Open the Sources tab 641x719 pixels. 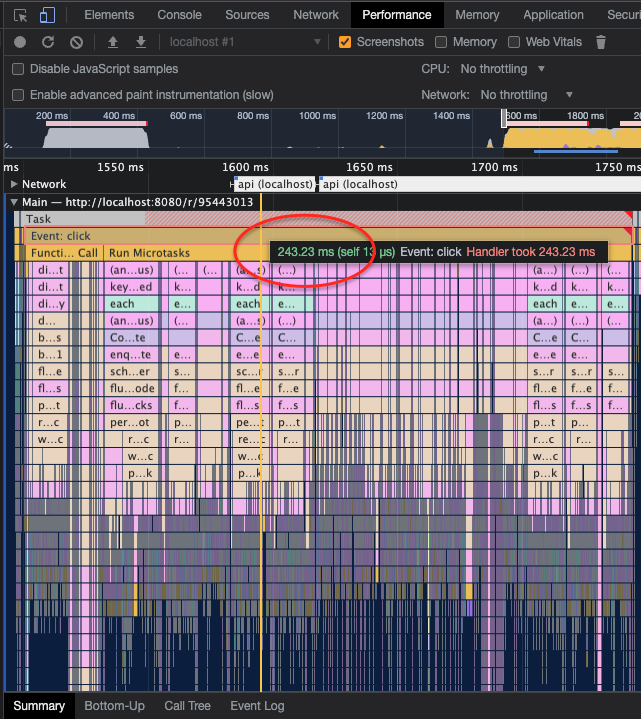(x=247, y=15)
